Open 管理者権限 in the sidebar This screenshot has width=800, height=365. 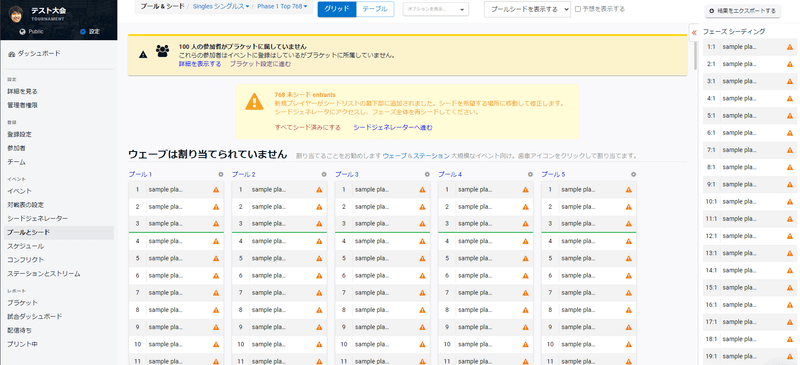pyautogui.click(x=22, y=105)
